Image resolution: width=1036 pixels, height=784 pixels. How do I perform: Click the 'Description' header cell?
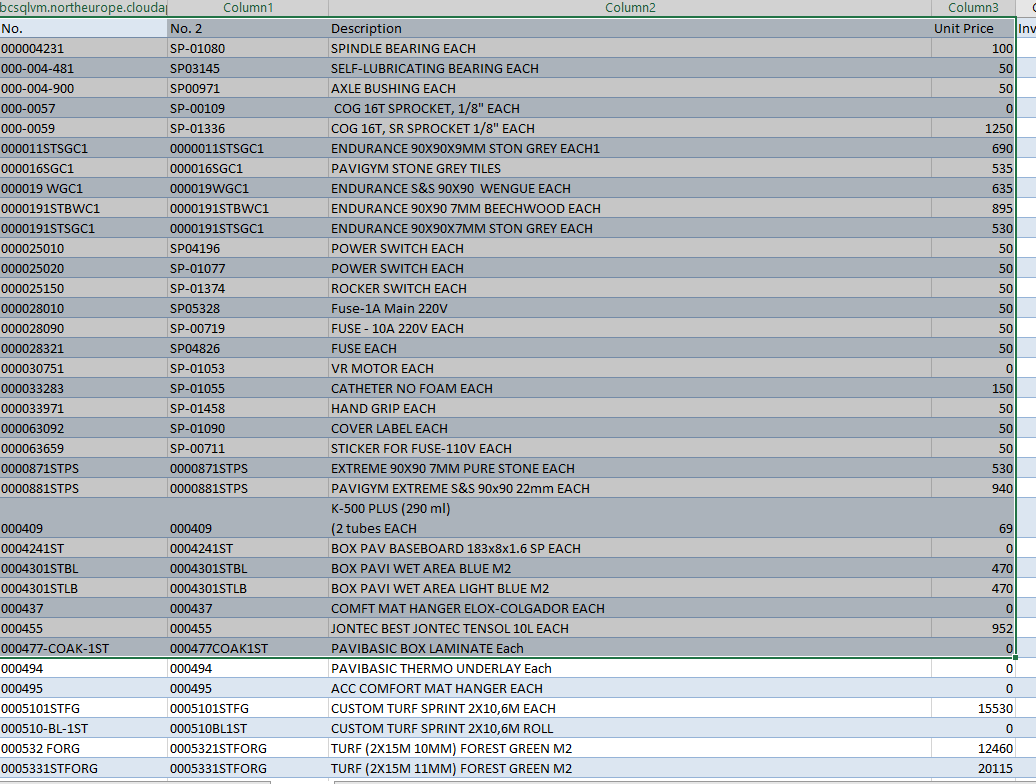[630, 28]
